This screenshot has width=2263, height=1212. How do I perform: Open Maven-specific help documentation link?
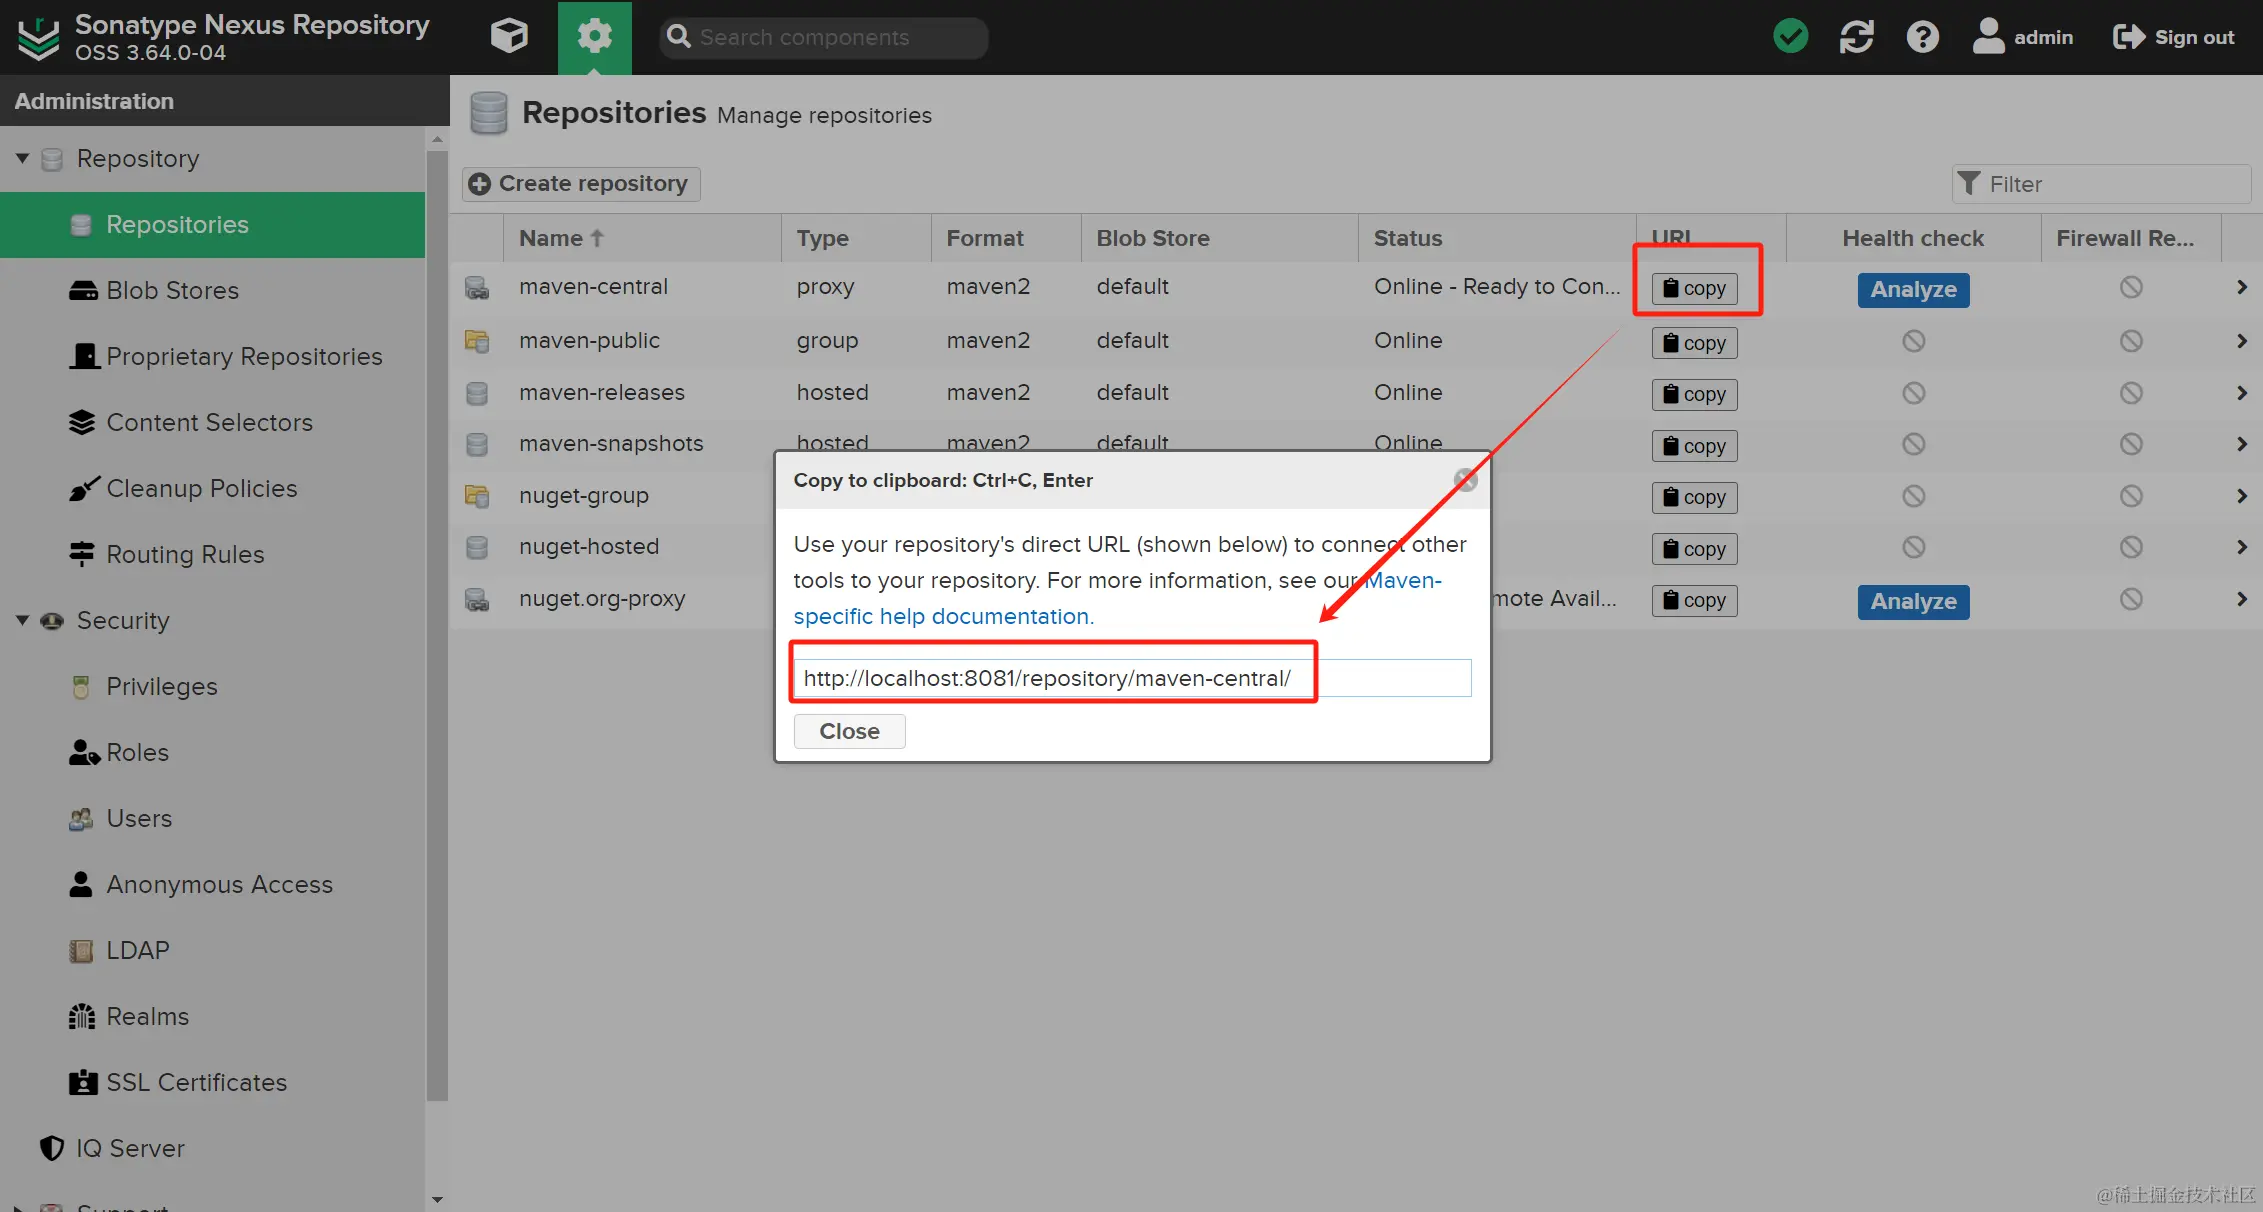tap(942, 616)
